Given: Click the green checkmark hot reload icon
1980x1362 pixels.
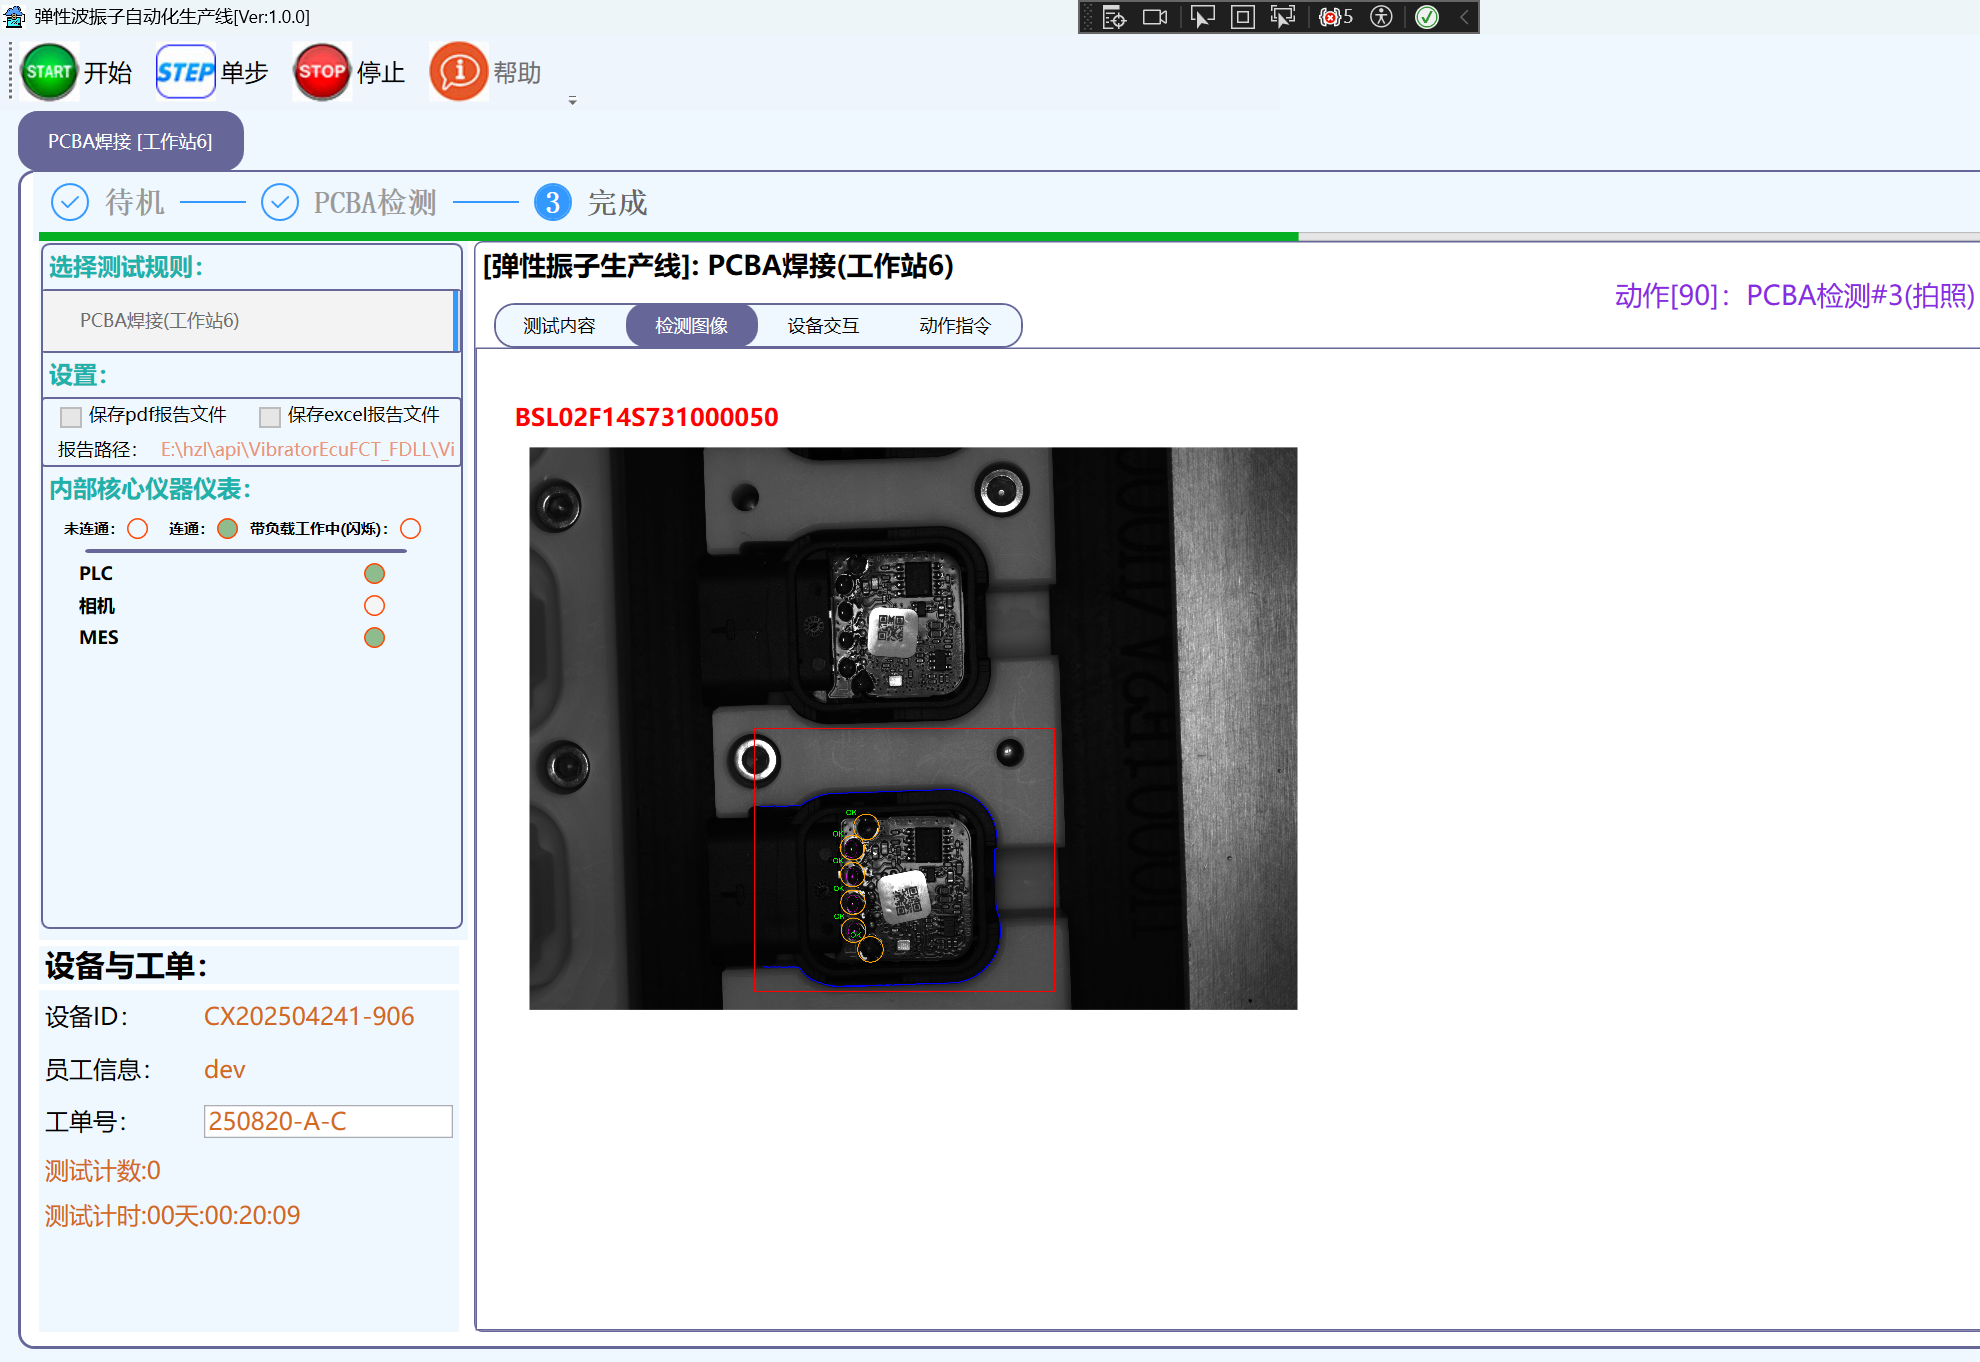Looking at the screenshot, I should (x=1427, y=17).
